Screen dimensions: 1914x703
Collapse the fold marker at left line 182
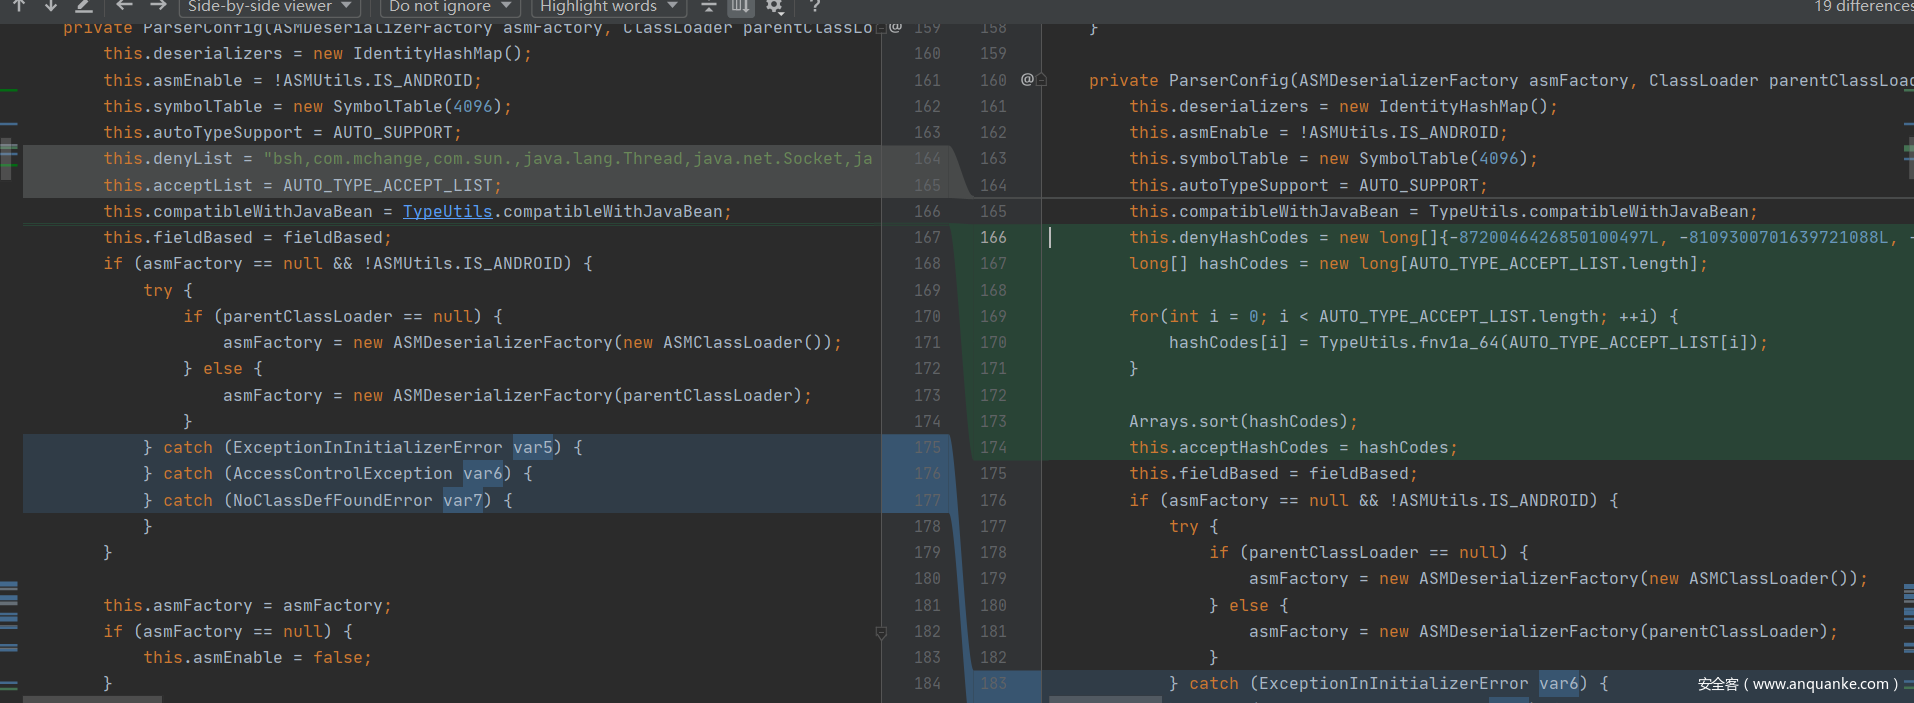881,632
